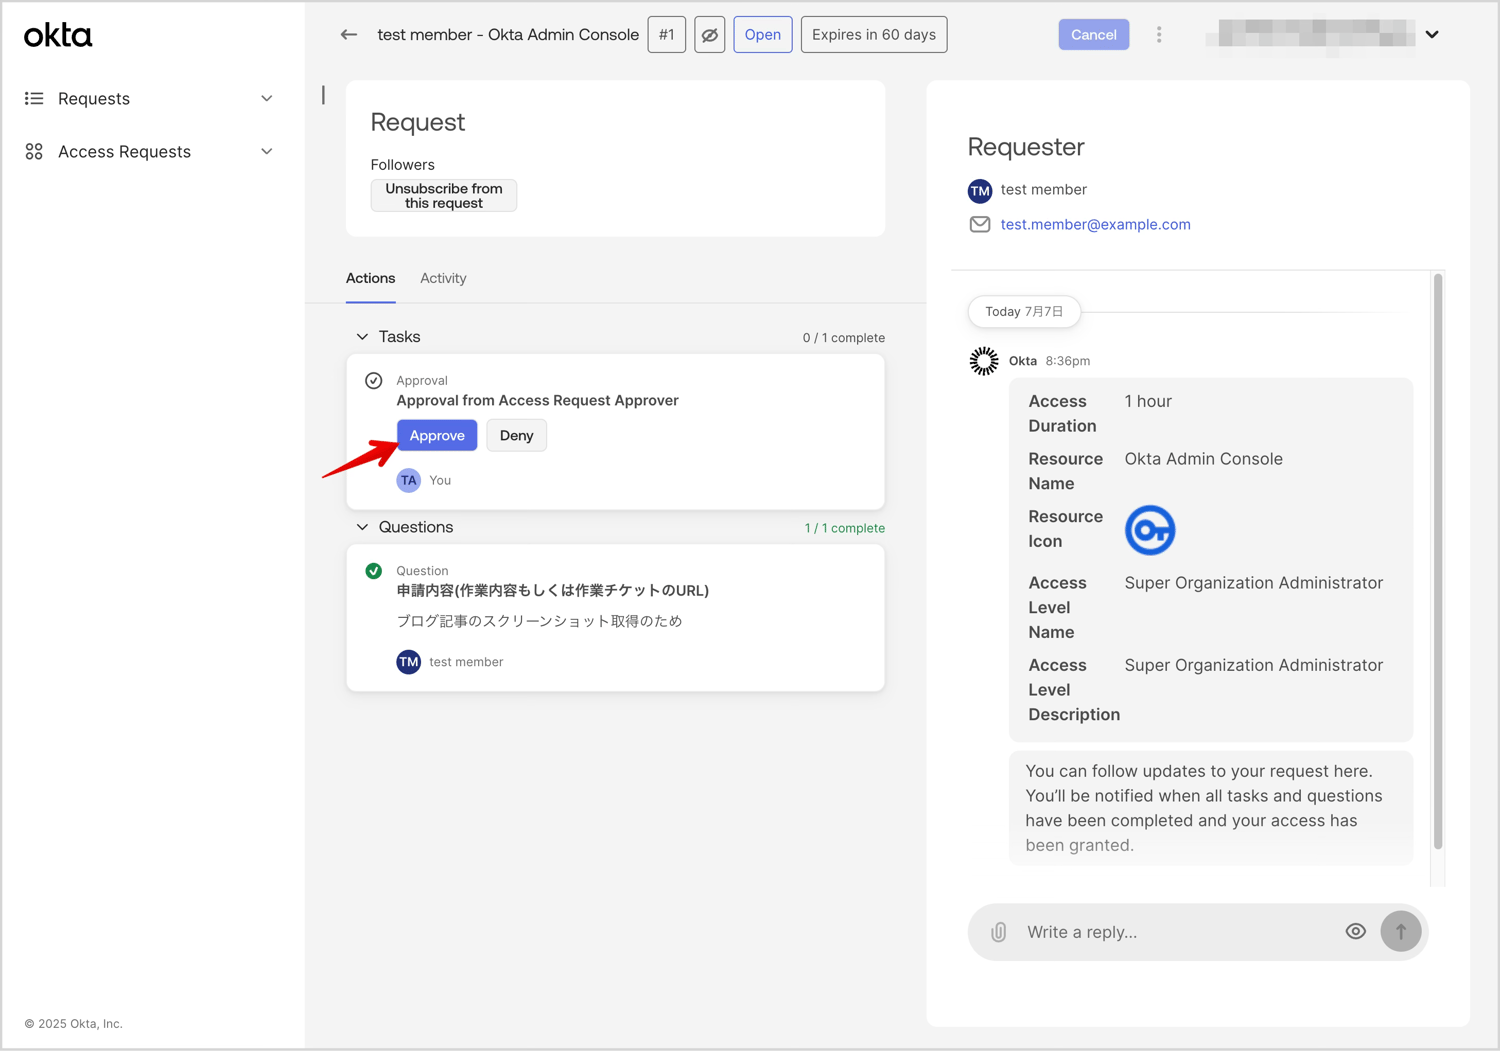Switch to the Activity tab
Viewport: 1500px width, 1051px height.
tap(443, 278)
